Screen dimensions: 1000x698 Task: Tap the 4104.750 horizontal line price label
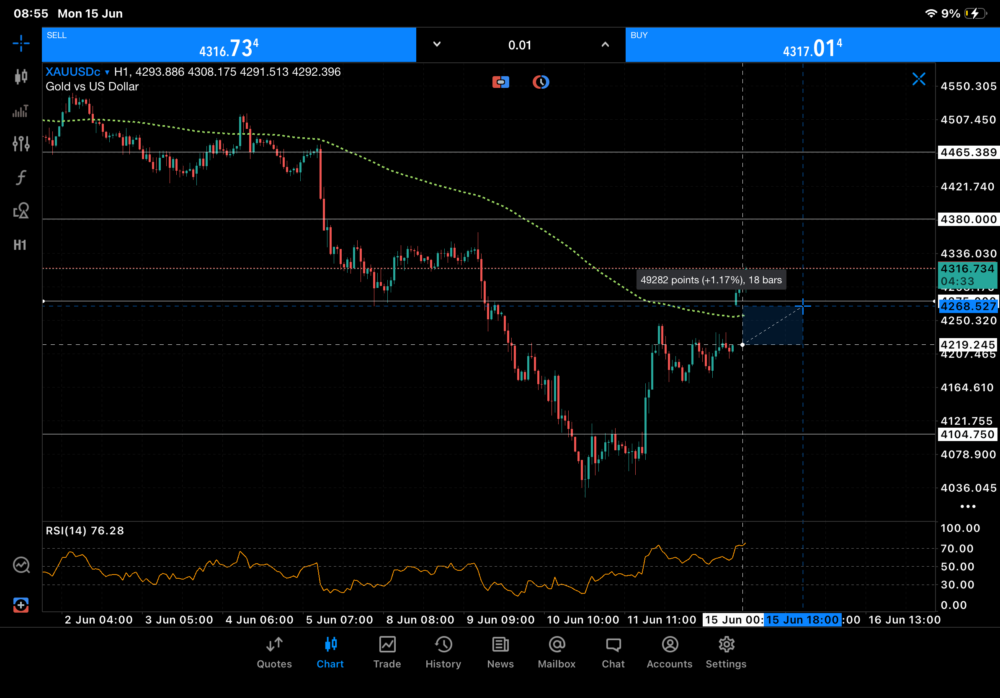pos(968,434)
